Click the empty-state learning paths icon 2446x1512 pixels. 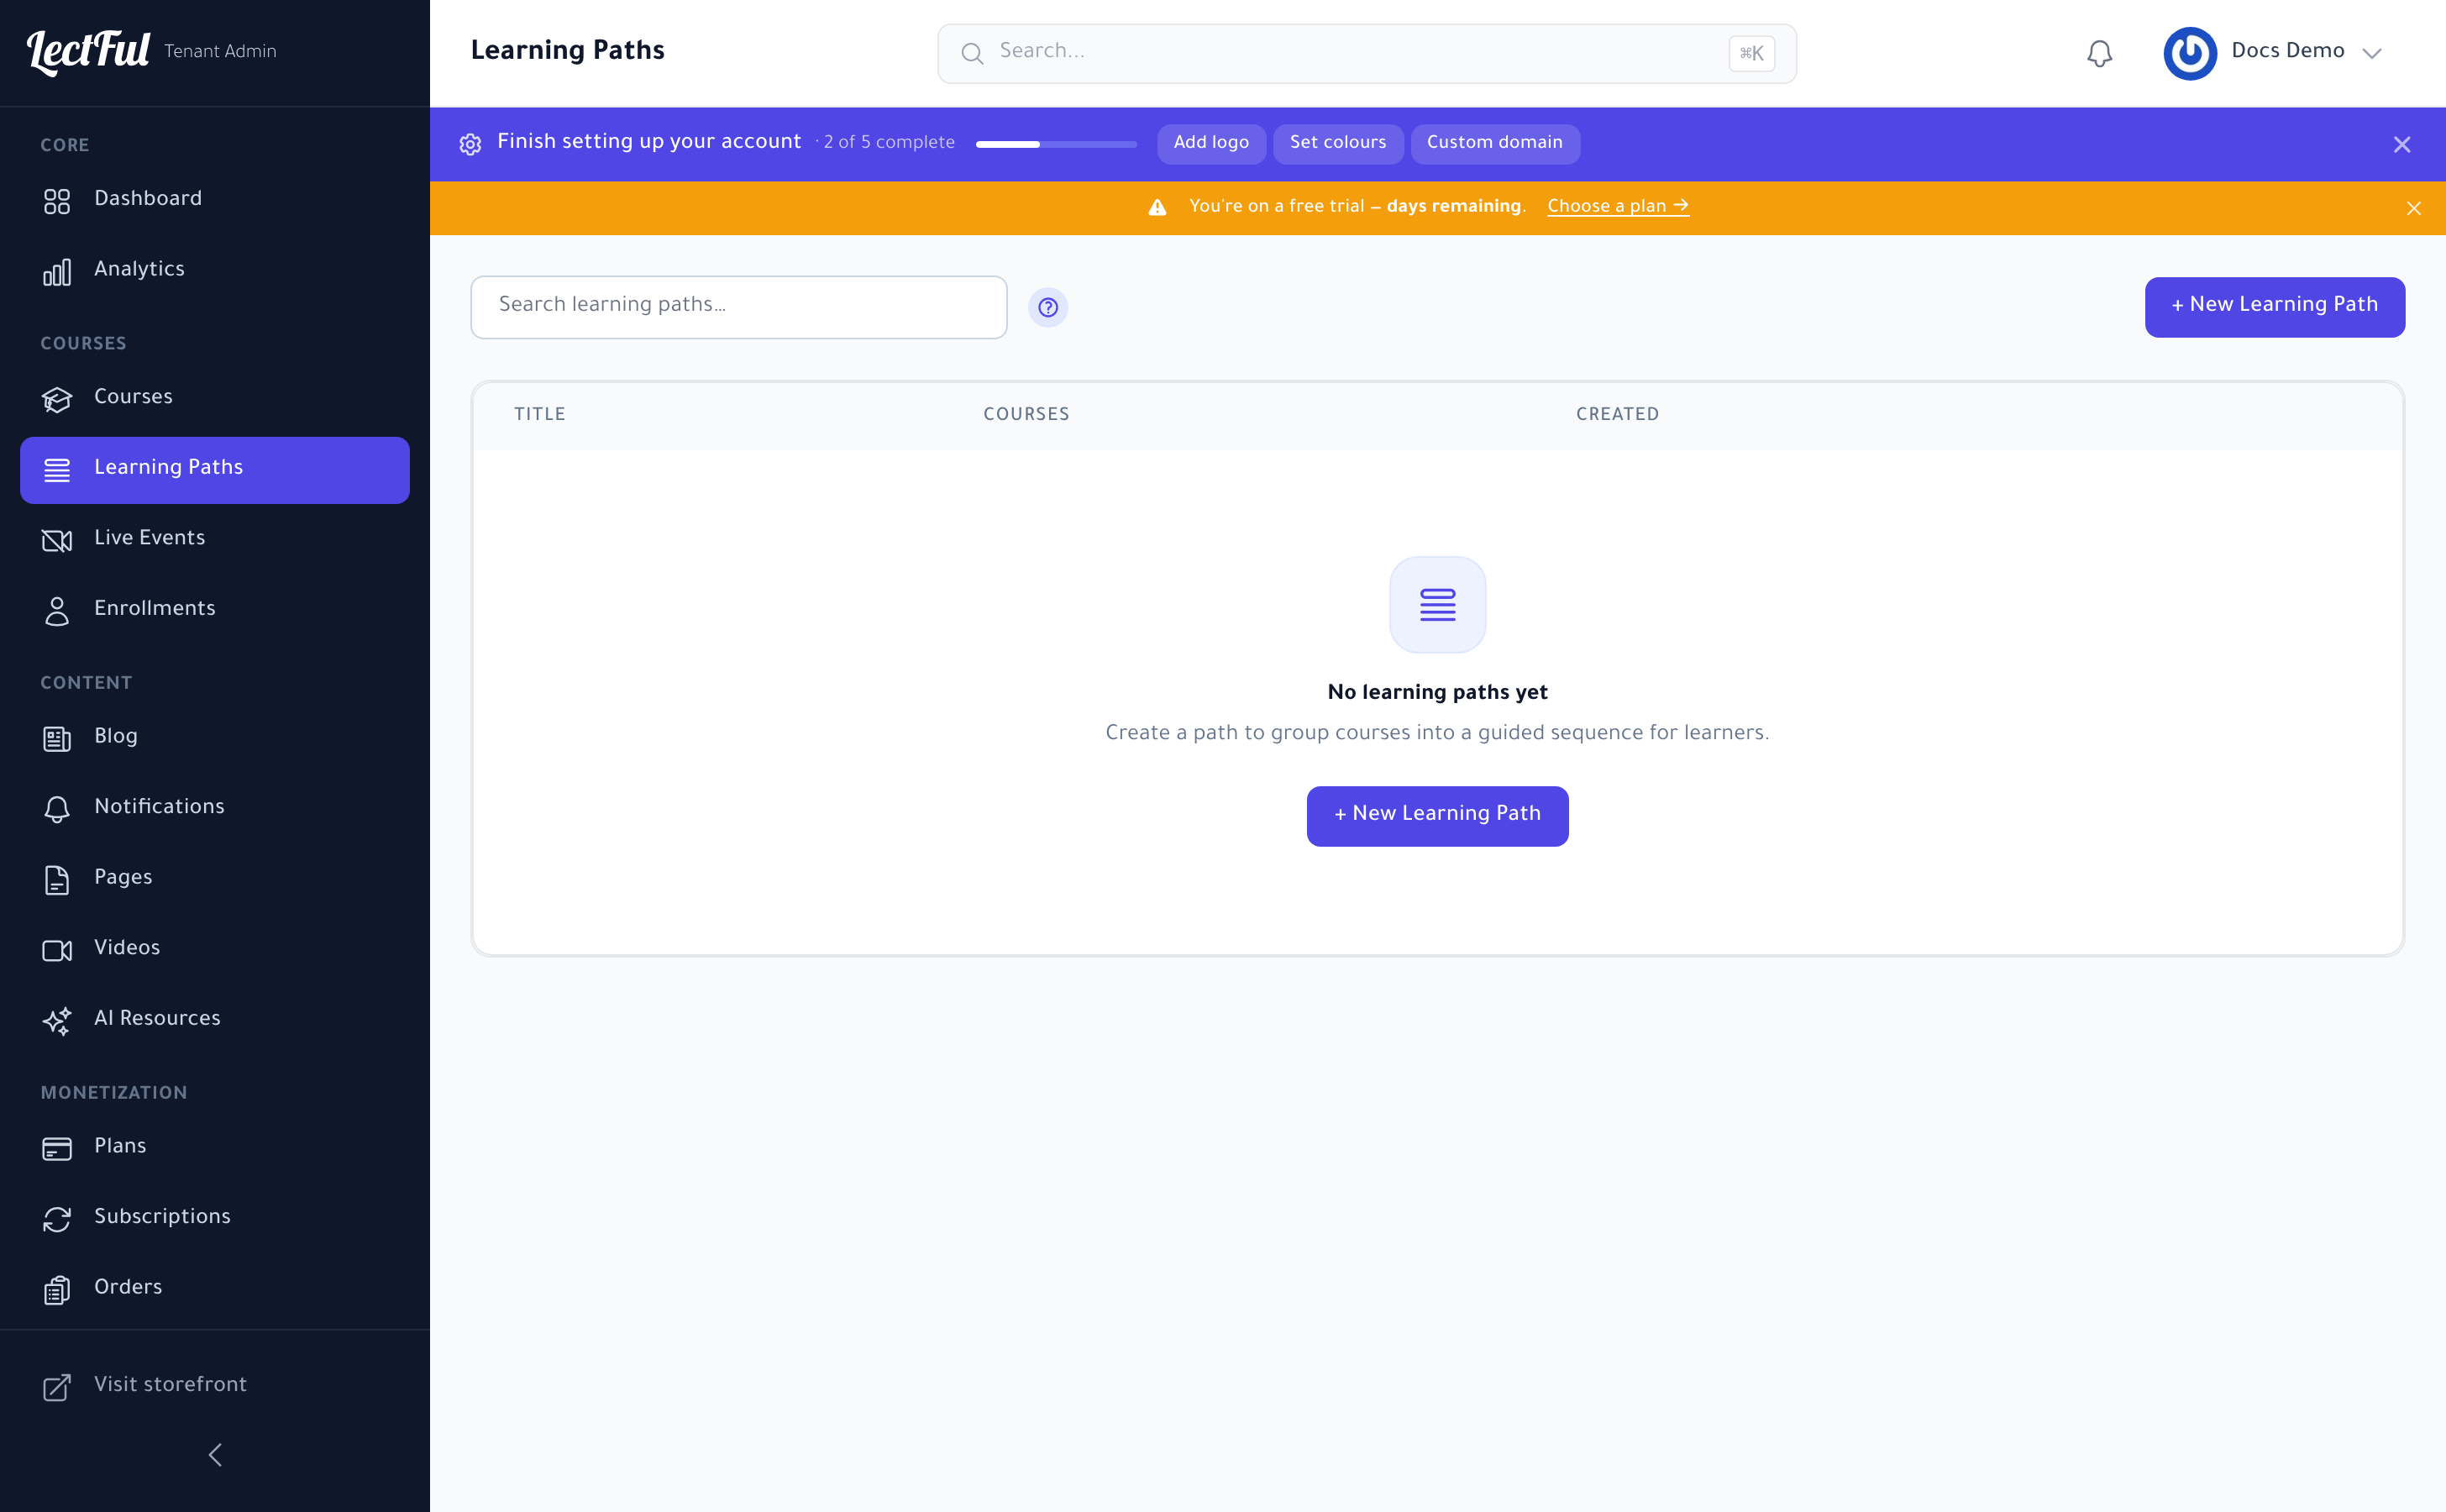coord(1438,605)
